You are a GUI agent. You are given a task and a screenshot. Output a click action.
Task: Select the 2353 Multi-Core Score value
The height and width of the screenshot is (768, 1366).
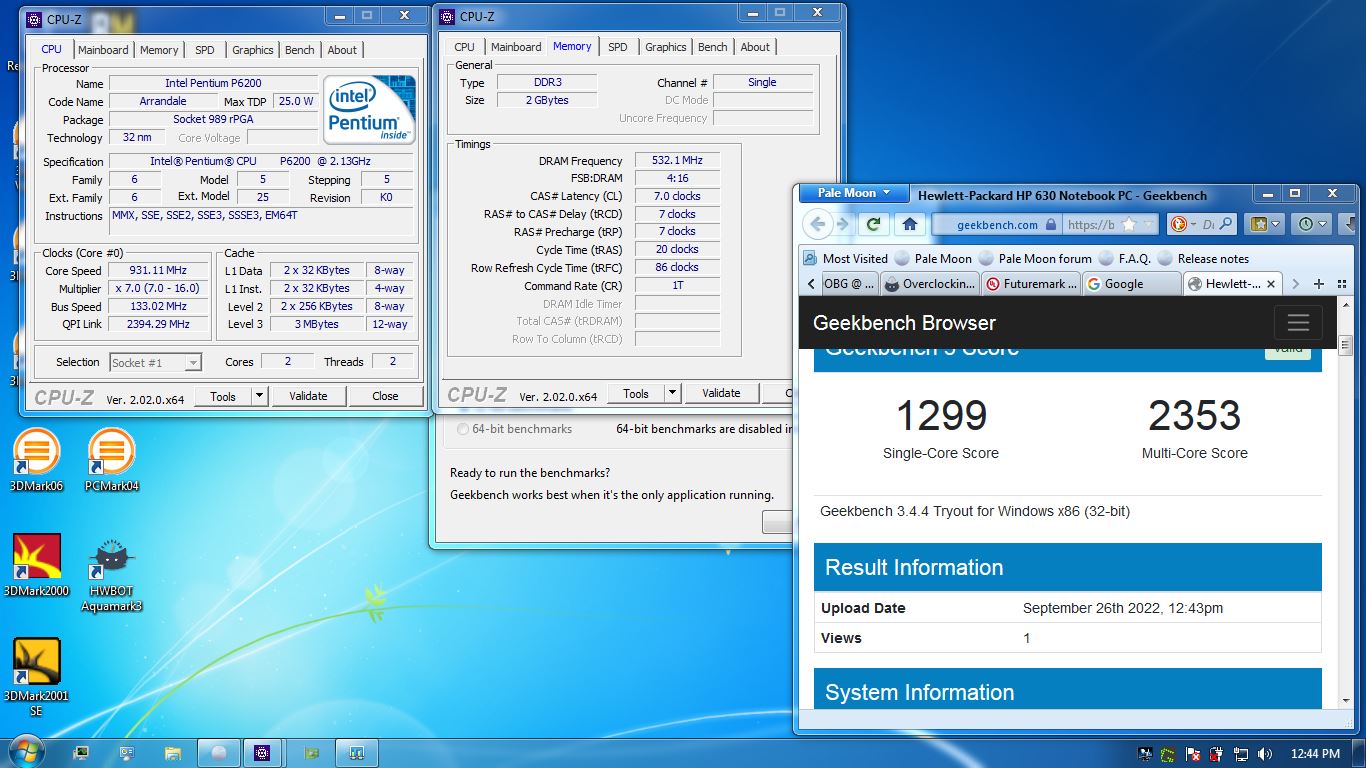(1194, 416)
